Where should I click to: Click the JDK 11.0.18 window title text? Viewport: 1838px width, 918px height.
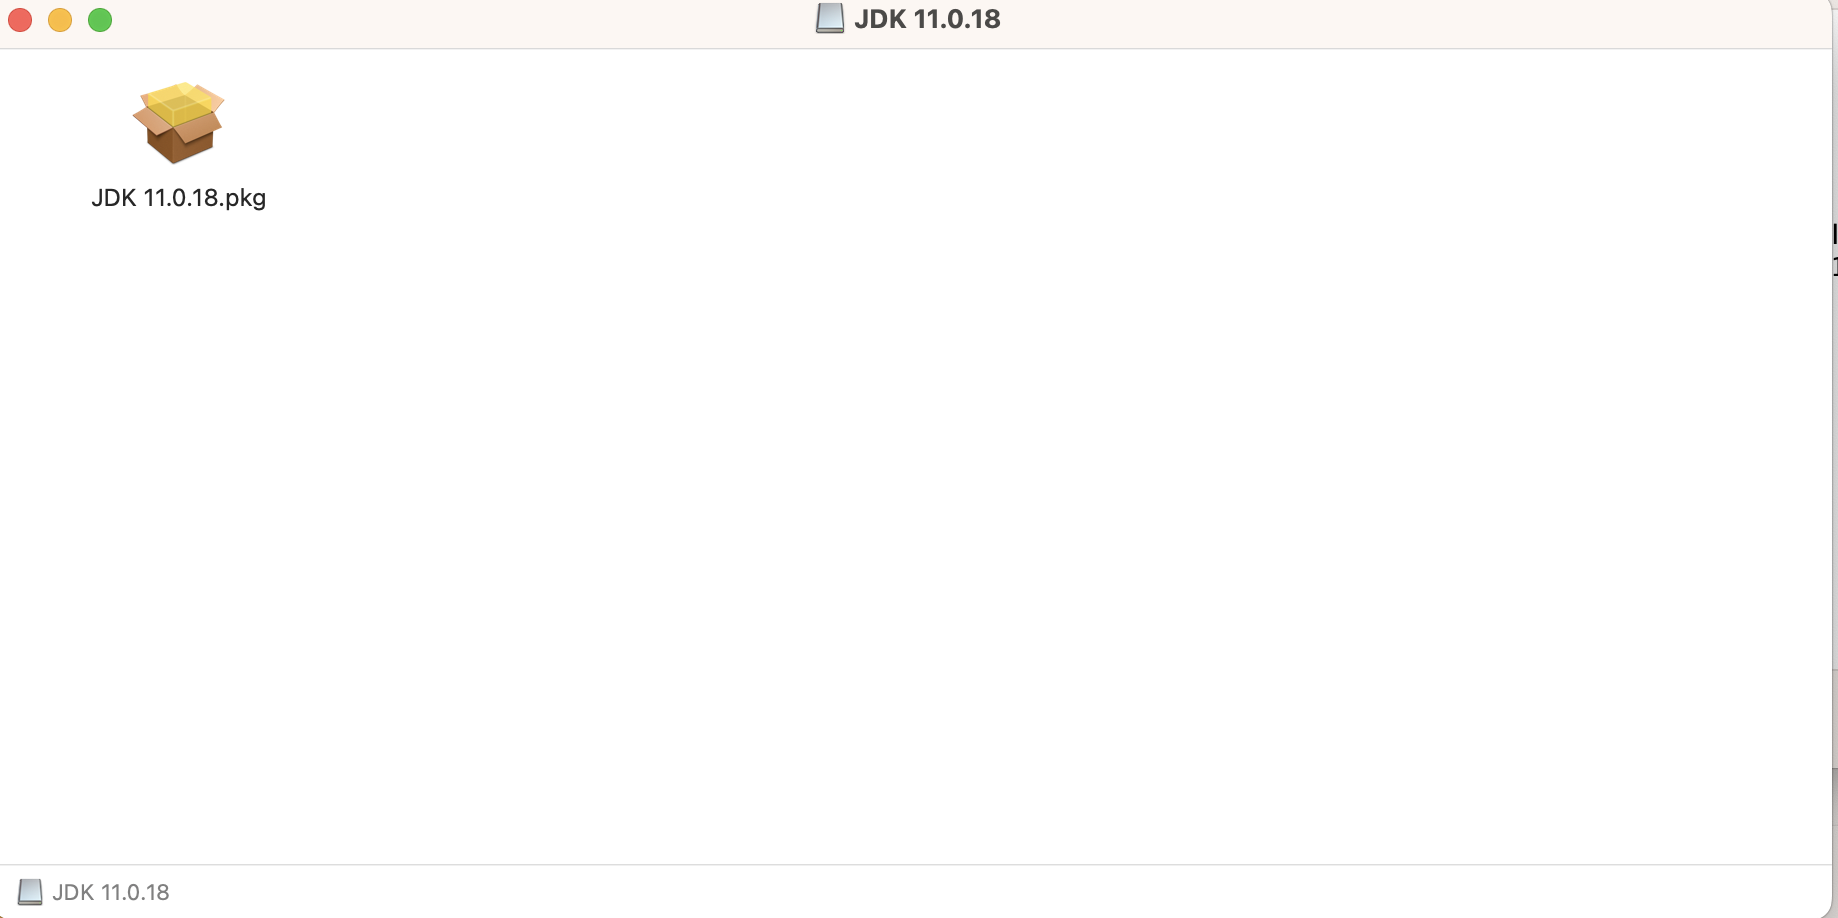927,19
